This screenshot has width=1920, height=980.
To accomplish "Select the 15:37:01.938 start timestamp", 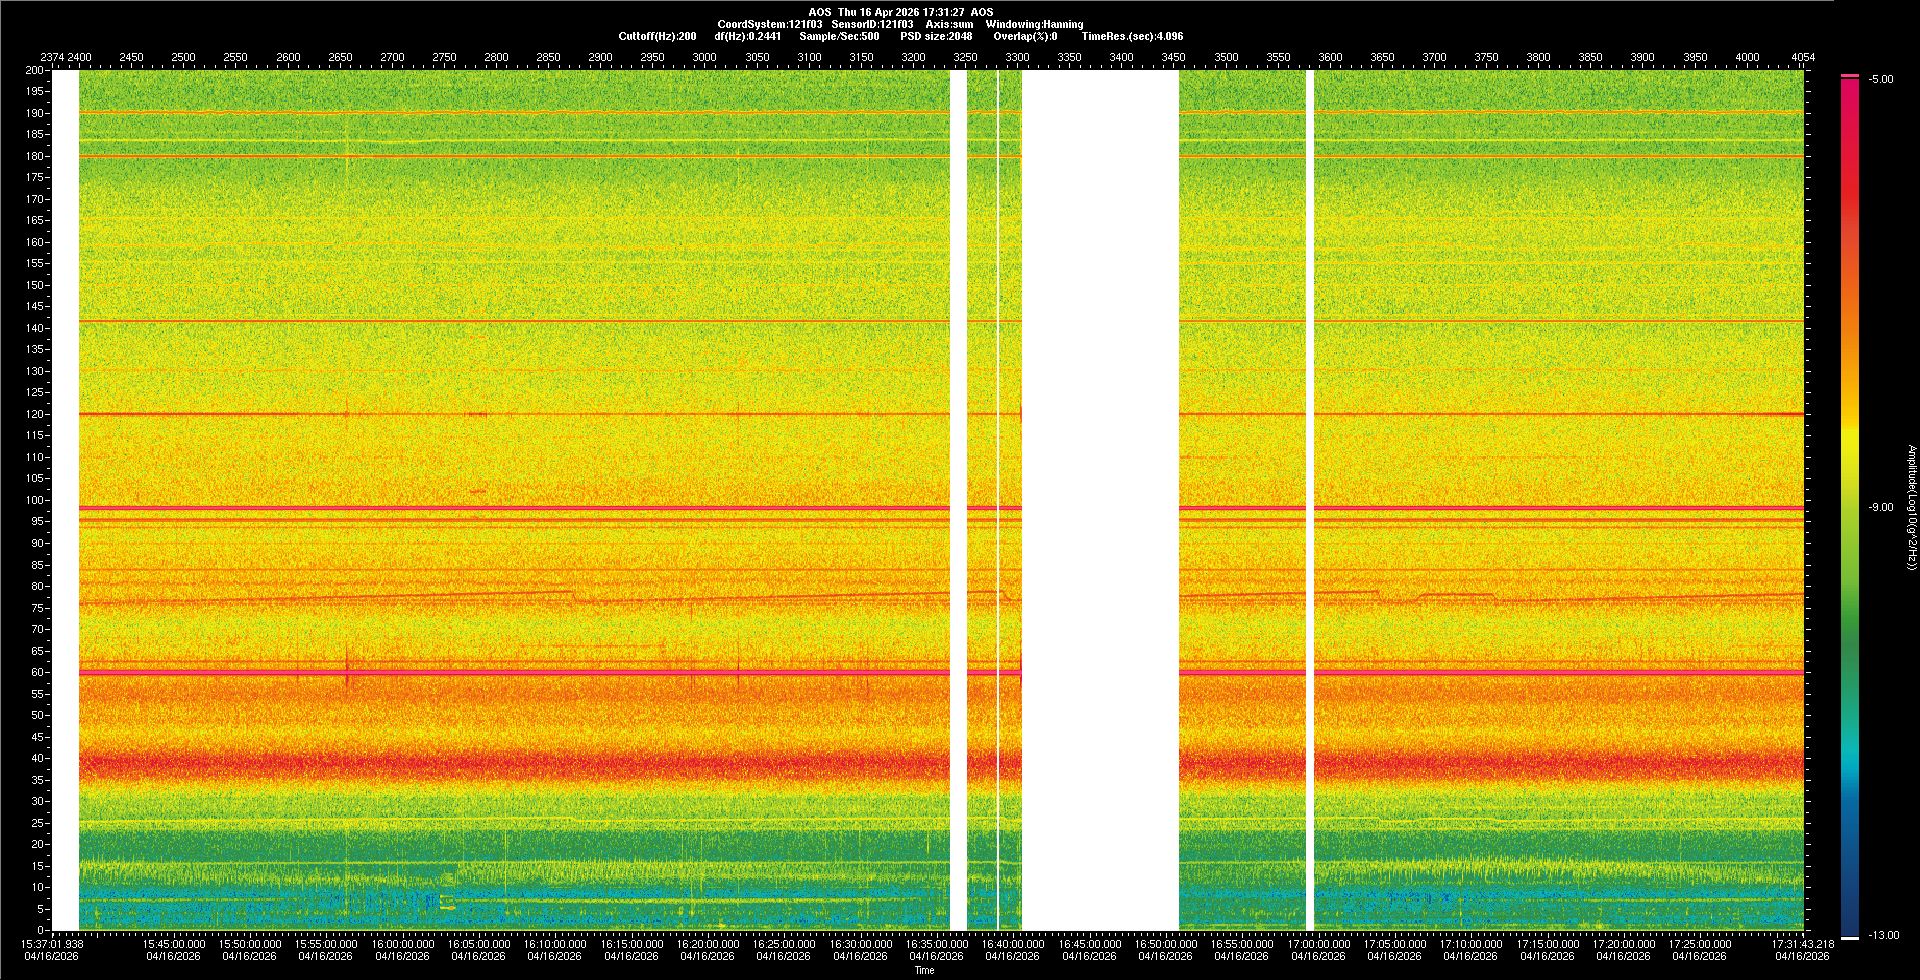I will point(53,944).
